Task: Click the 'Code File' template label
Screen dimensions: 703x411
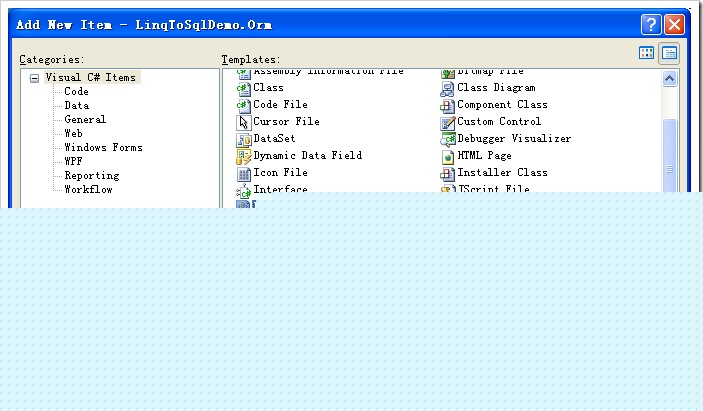Action: pos(281,104)
